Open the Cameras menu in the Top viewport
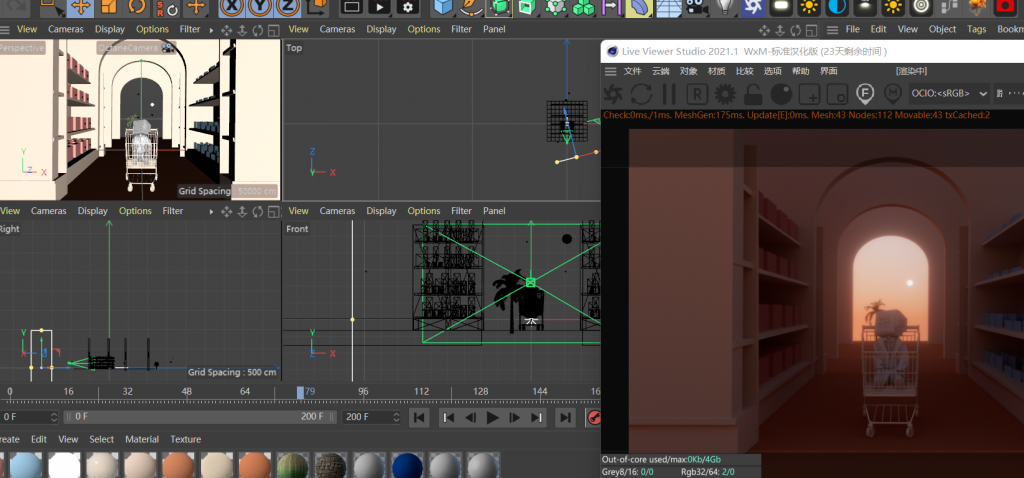Viewport: 1024px width, 478px height. coord(337,29)
